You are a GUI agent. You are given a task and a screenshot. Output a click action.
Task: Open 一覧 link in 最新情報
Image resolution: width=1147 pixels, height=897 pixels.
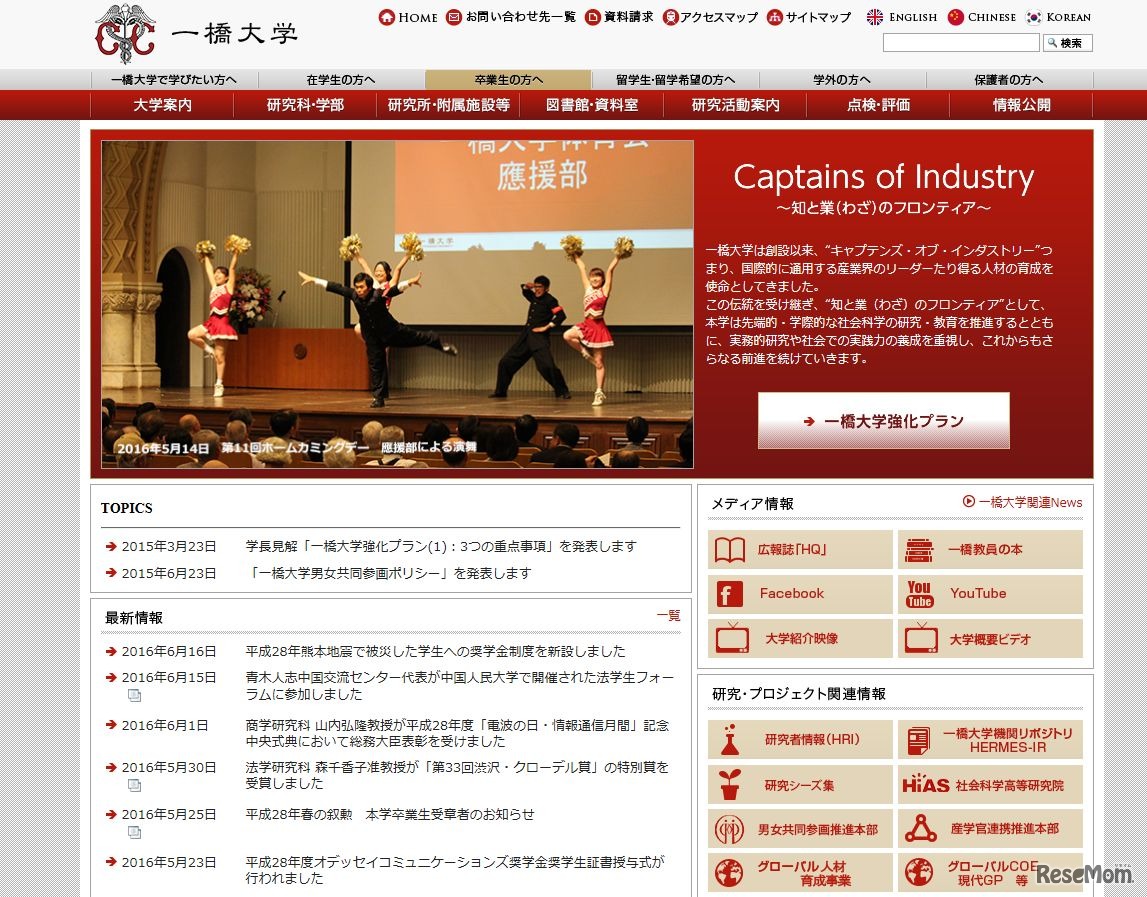[x=668, y=615]
